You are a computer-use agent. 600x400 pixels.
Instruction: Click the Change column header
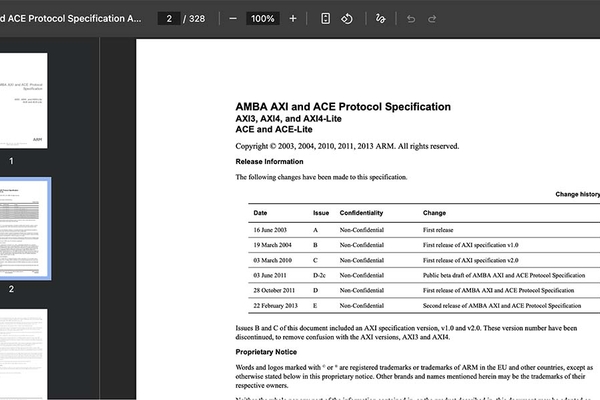pos(434,213)
